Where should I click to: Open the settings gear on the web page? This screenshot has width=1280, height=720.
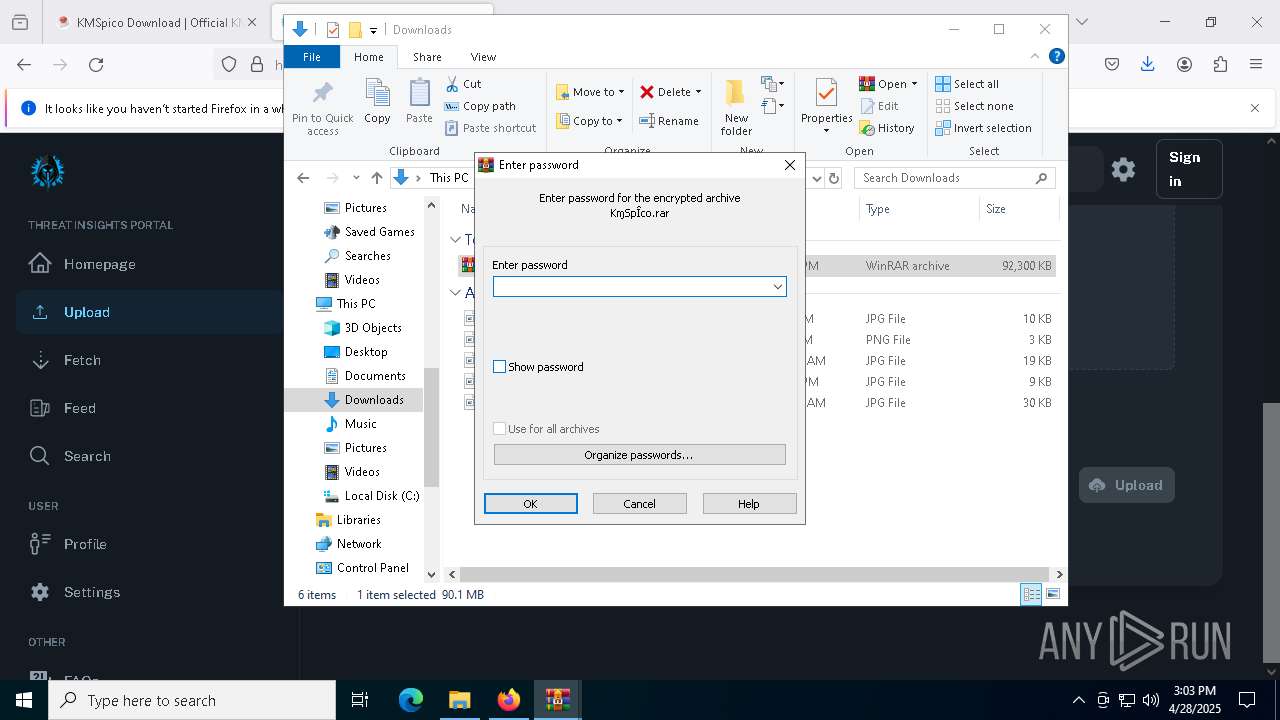[x=1123, y=169]
